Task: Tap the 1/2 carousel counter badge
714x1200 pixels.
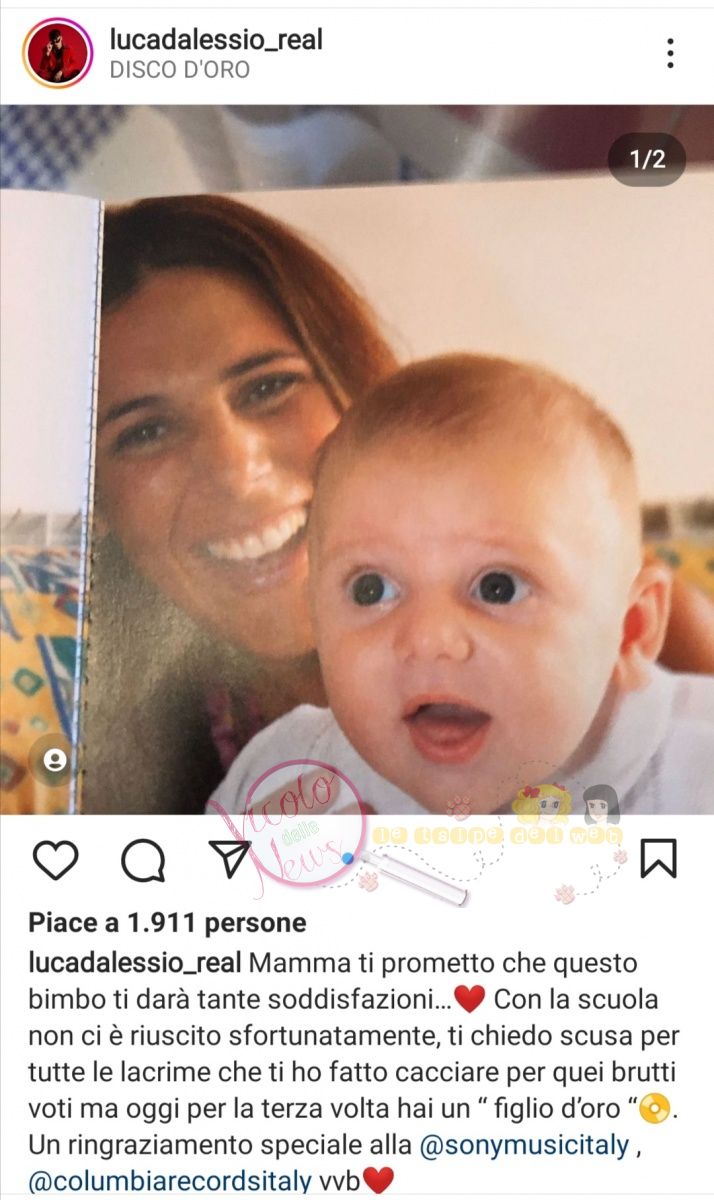Action: (647, 159)
